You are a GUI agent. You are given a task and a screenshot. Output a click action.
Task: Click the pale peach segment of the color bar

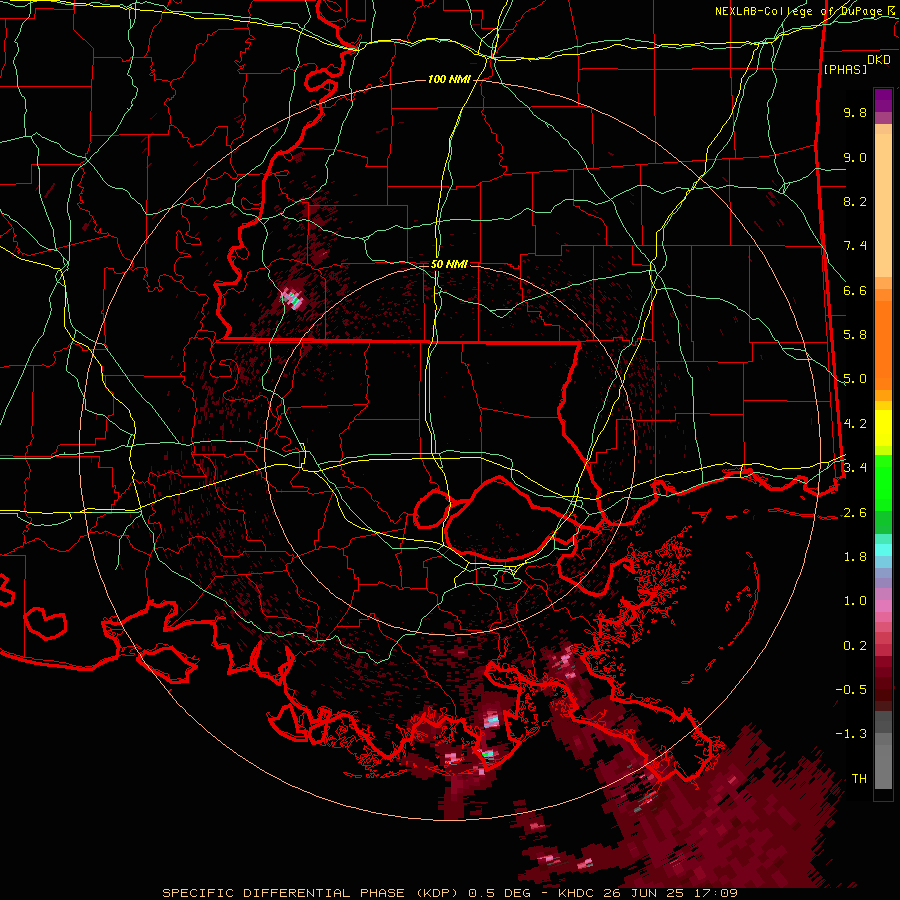(883, 205)
